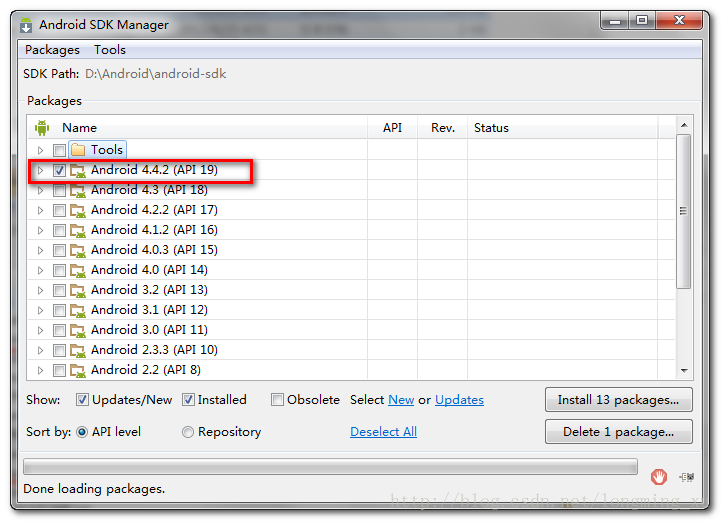Click the red stop-hand icon
Screen dimensions: 721x521
659,476
